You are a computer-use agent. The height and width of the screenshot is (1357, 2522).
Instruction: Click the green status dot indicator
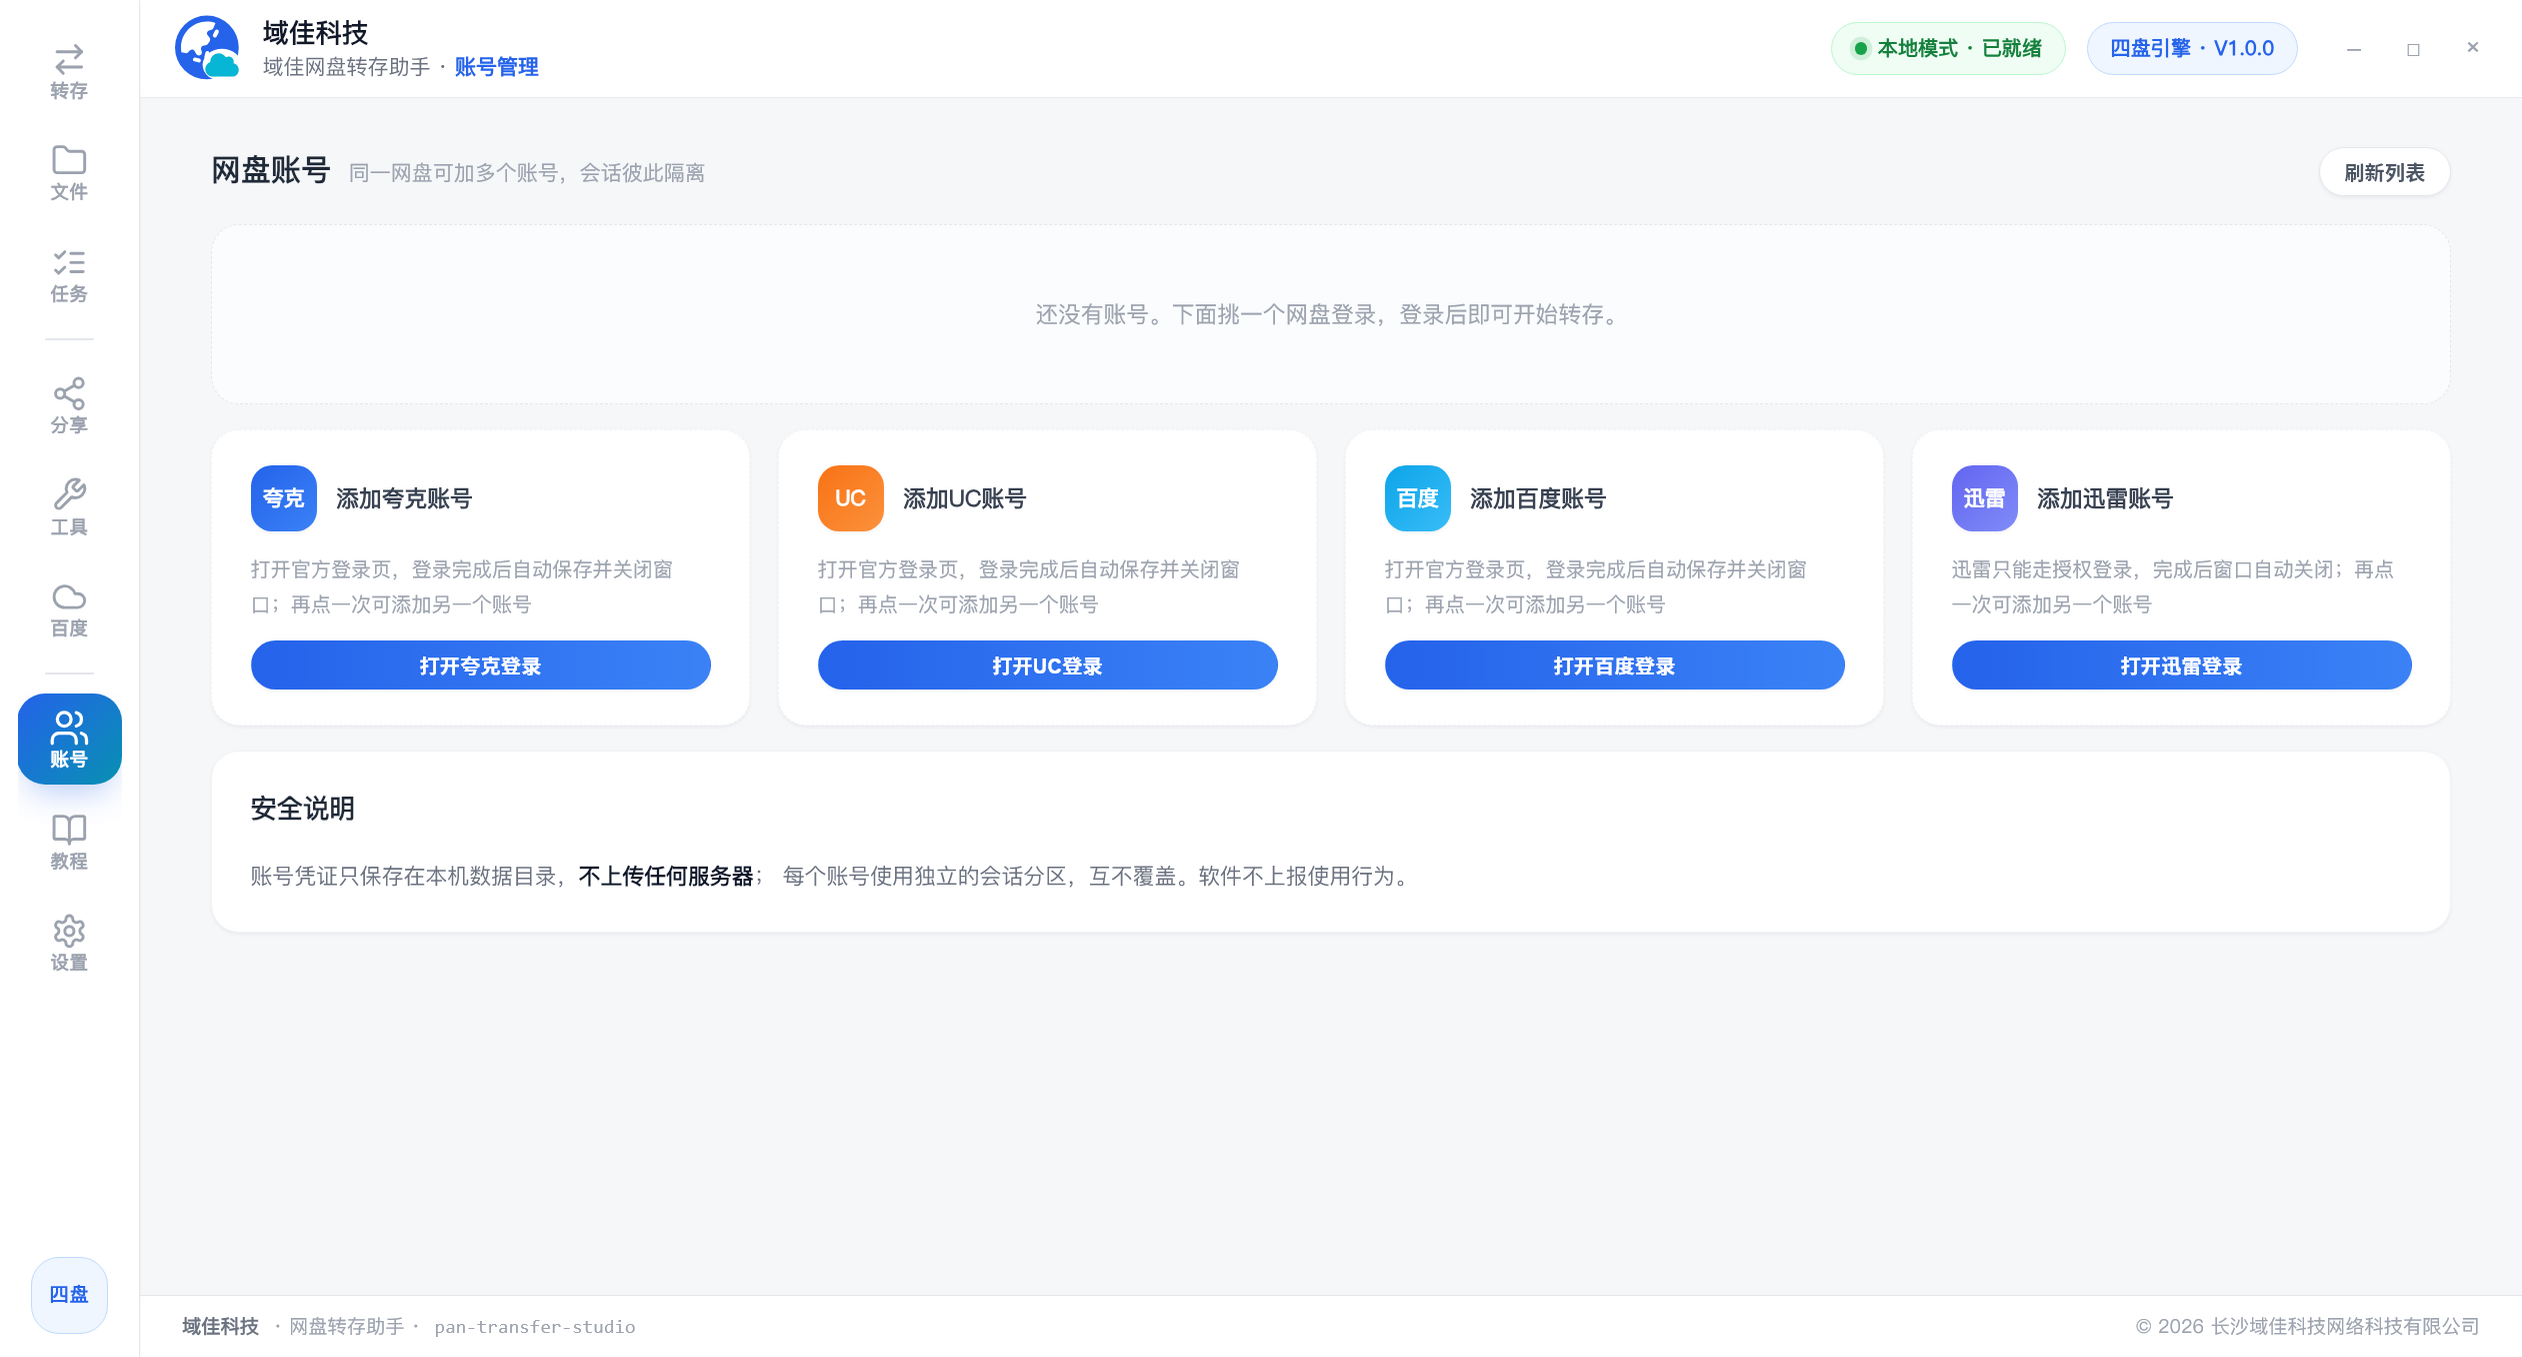1860,48
